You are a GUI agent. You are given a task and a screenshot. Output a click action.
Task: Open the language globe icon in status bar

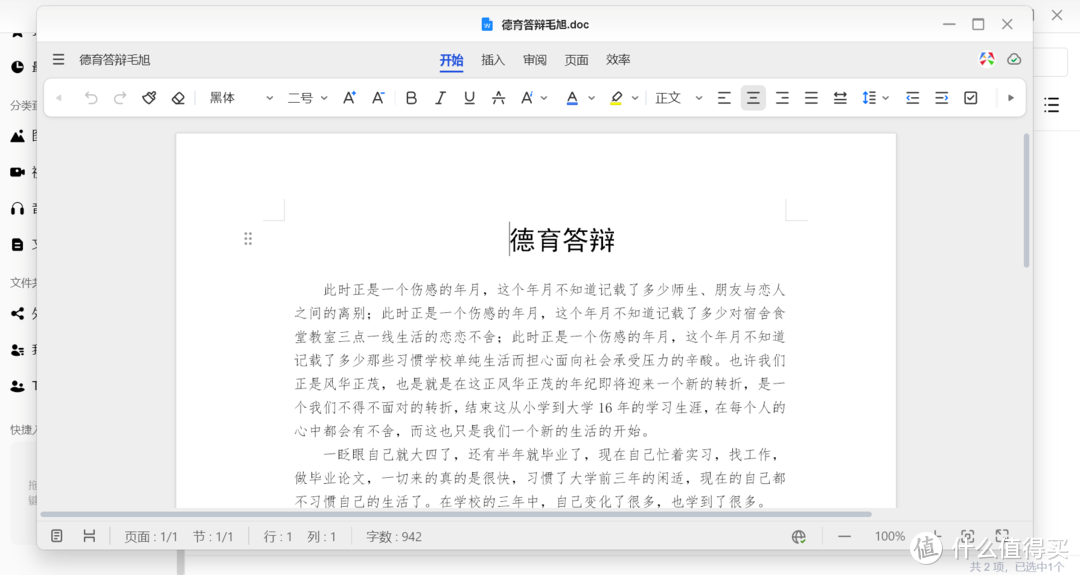click(x=799, y=536)
